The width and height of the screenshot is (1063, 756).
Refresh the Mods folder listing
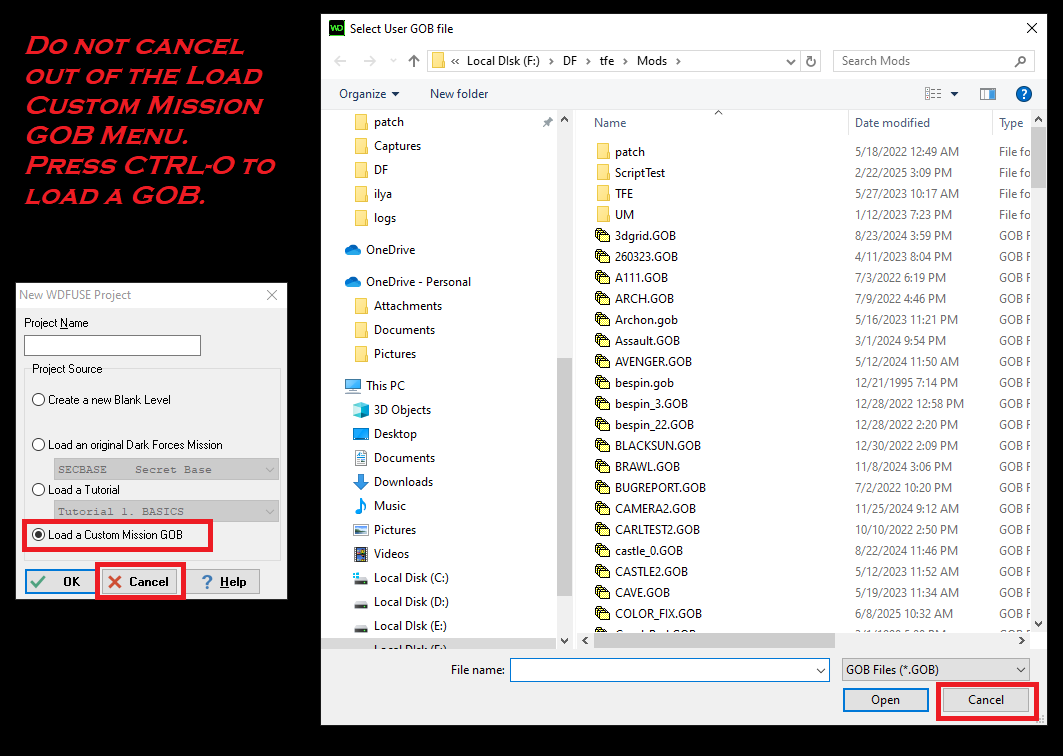(x=811, y=61)
